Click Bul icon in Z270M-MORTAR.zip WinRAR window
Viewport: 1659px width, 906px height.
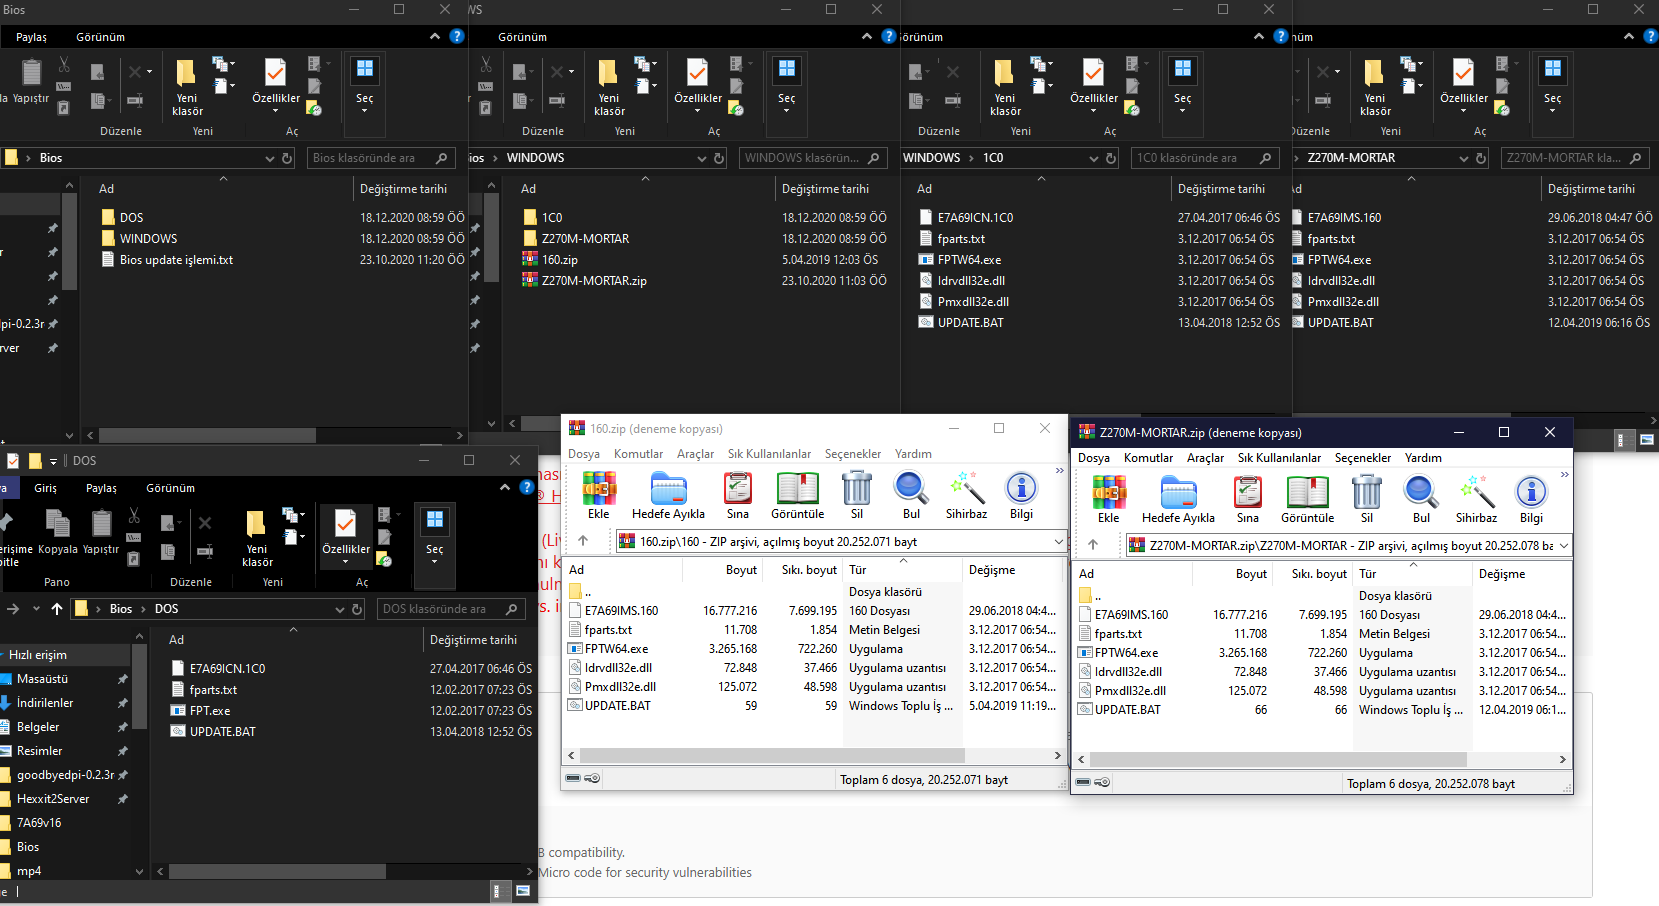[1421, 499]
